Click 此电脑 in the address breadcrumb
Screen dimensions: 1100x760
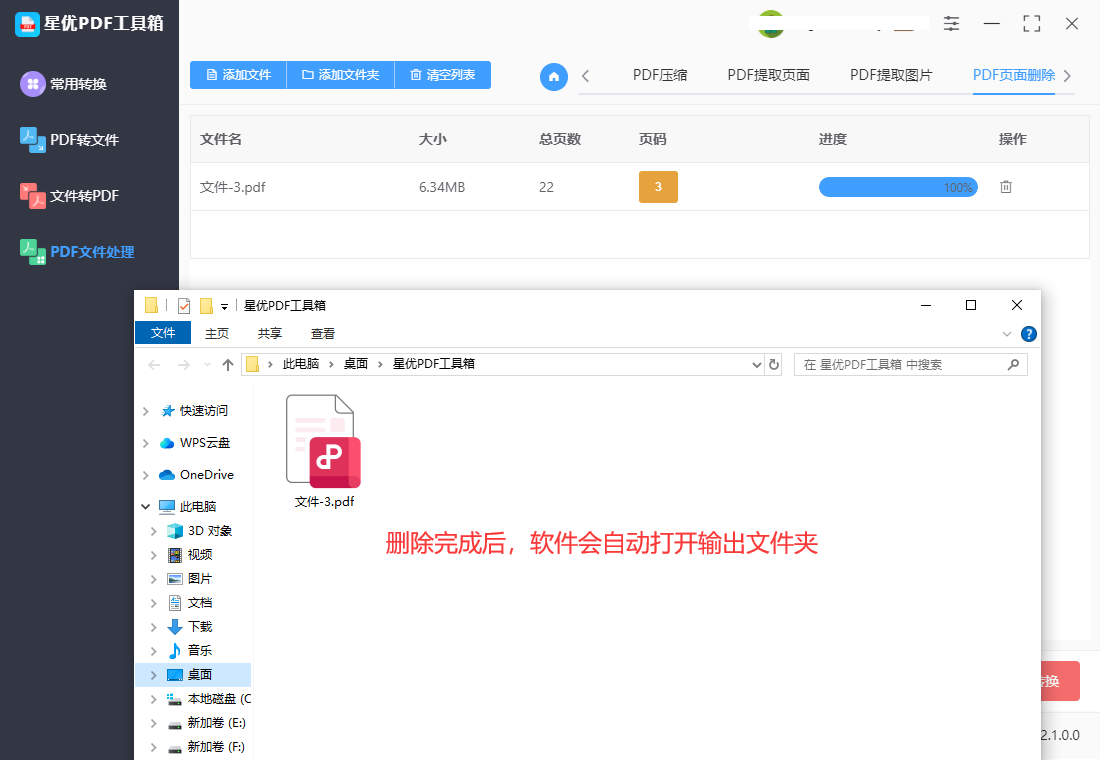point(300,364)
